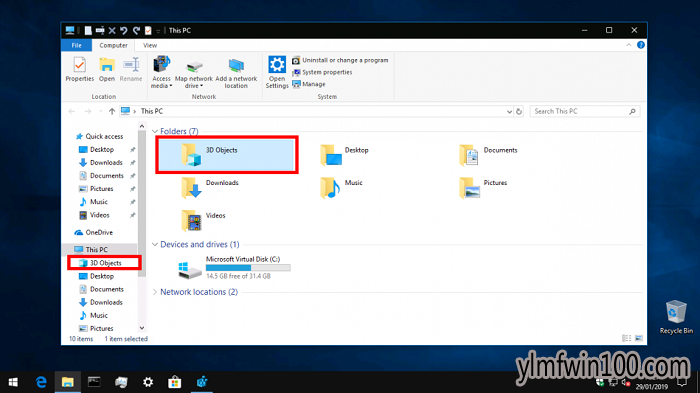Screen dimensions: 700x393
Task: Open the File menu tab
Action: [76, 45]
